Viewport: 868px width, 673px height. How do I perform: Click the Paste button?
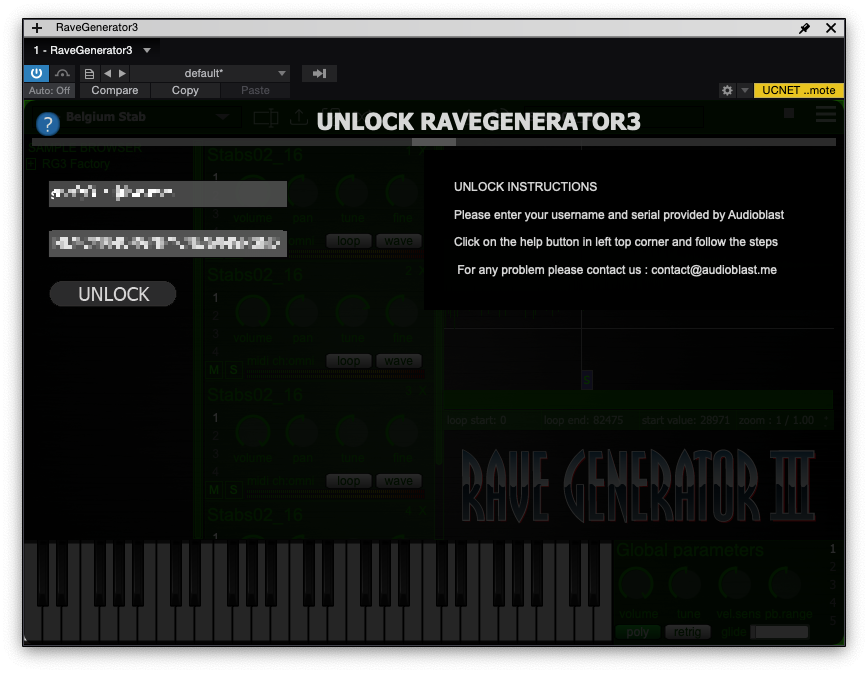tap(255, 90)
